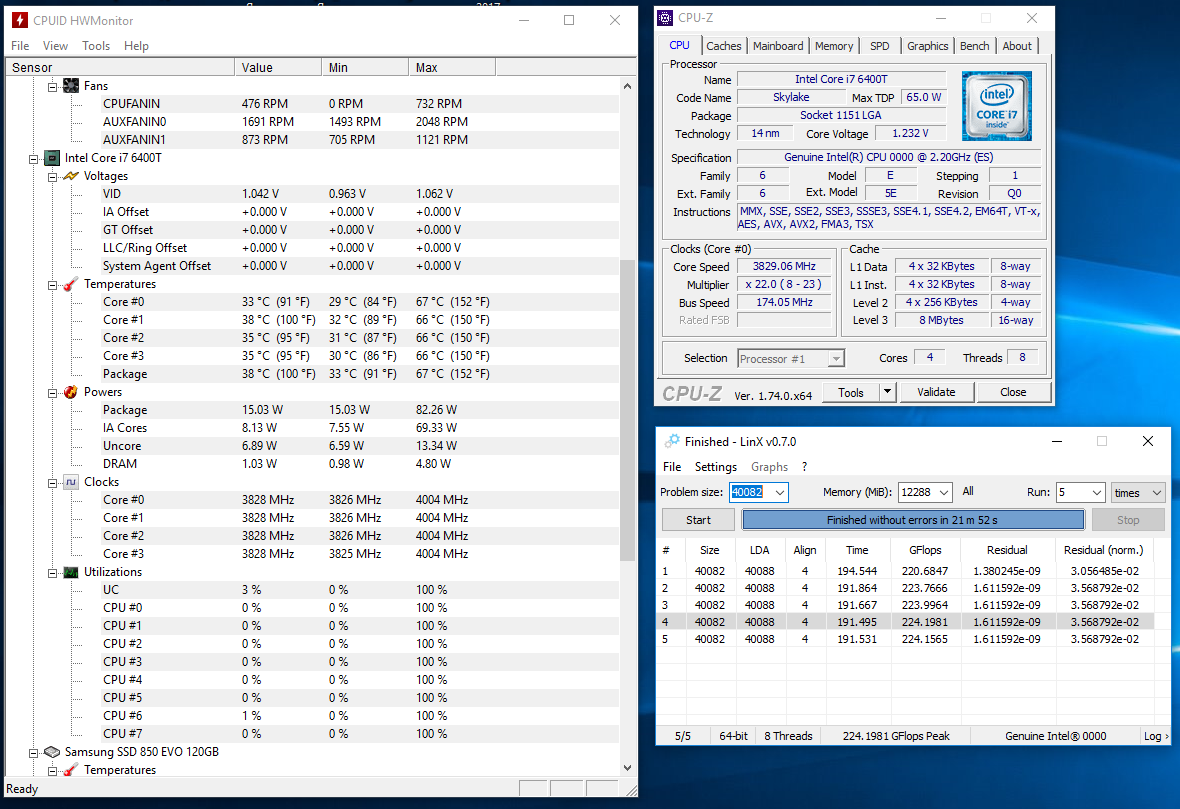
Task: Collapse the CPU Temperatures node
Action: (x=53, y=284)
